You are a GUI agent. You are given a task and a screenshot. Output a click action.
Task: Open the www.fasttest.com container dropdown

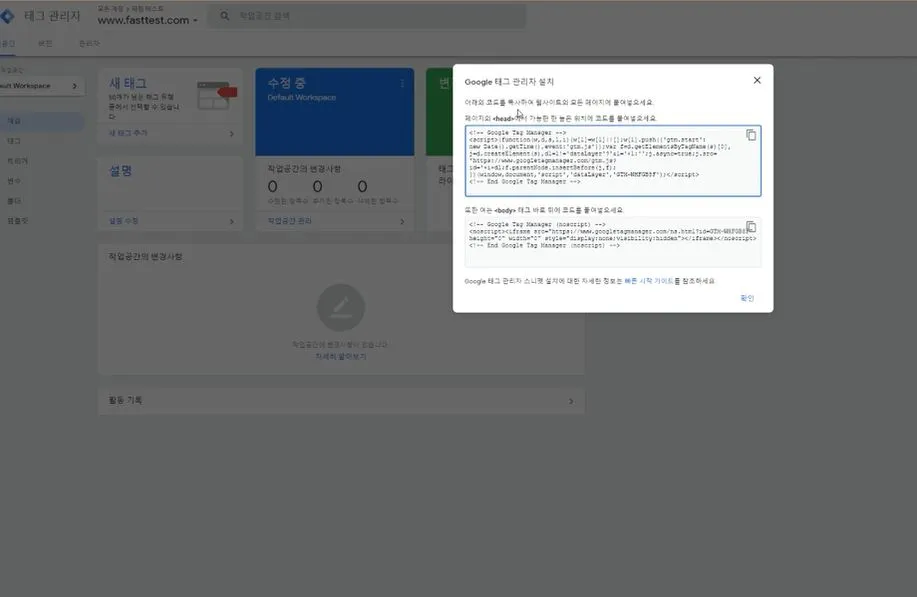(147, 20)
